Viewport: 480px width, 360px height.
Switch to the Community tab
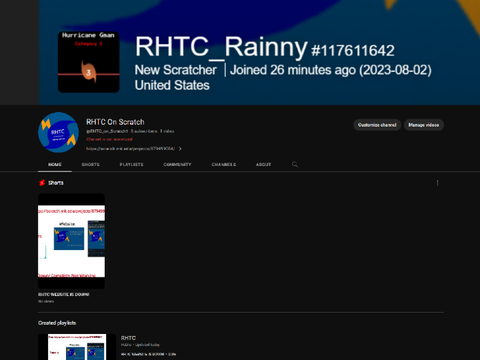coord(177,164)
